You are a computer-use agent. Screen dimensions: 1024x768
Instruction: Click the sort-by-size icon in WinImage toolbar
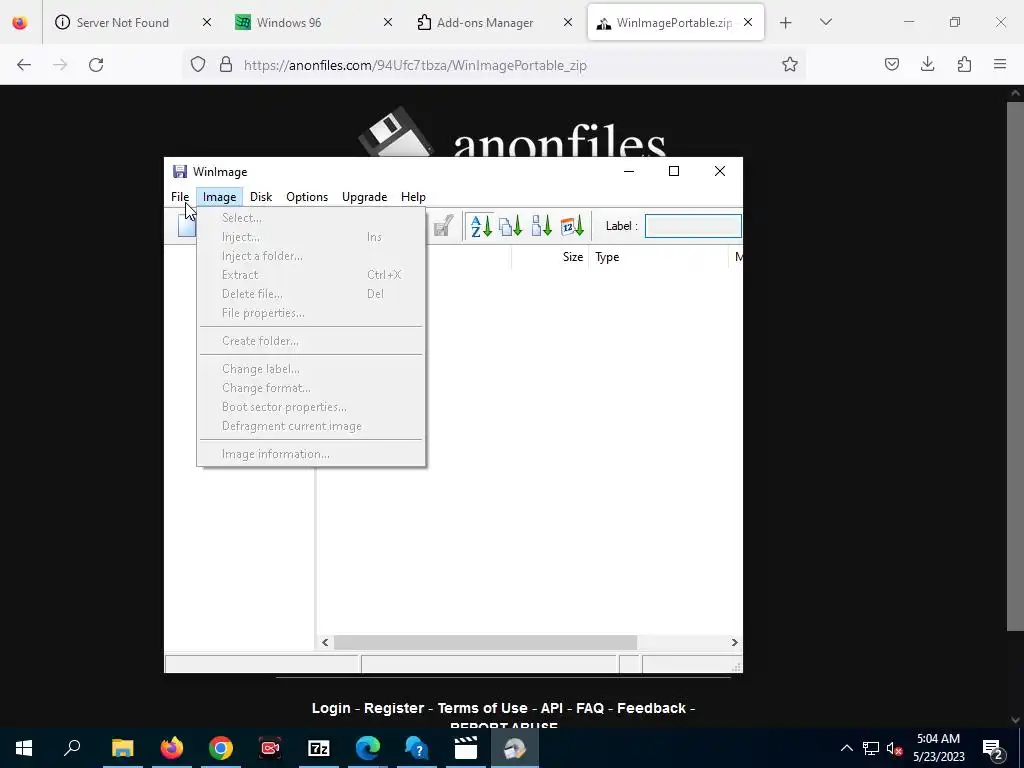541,226
